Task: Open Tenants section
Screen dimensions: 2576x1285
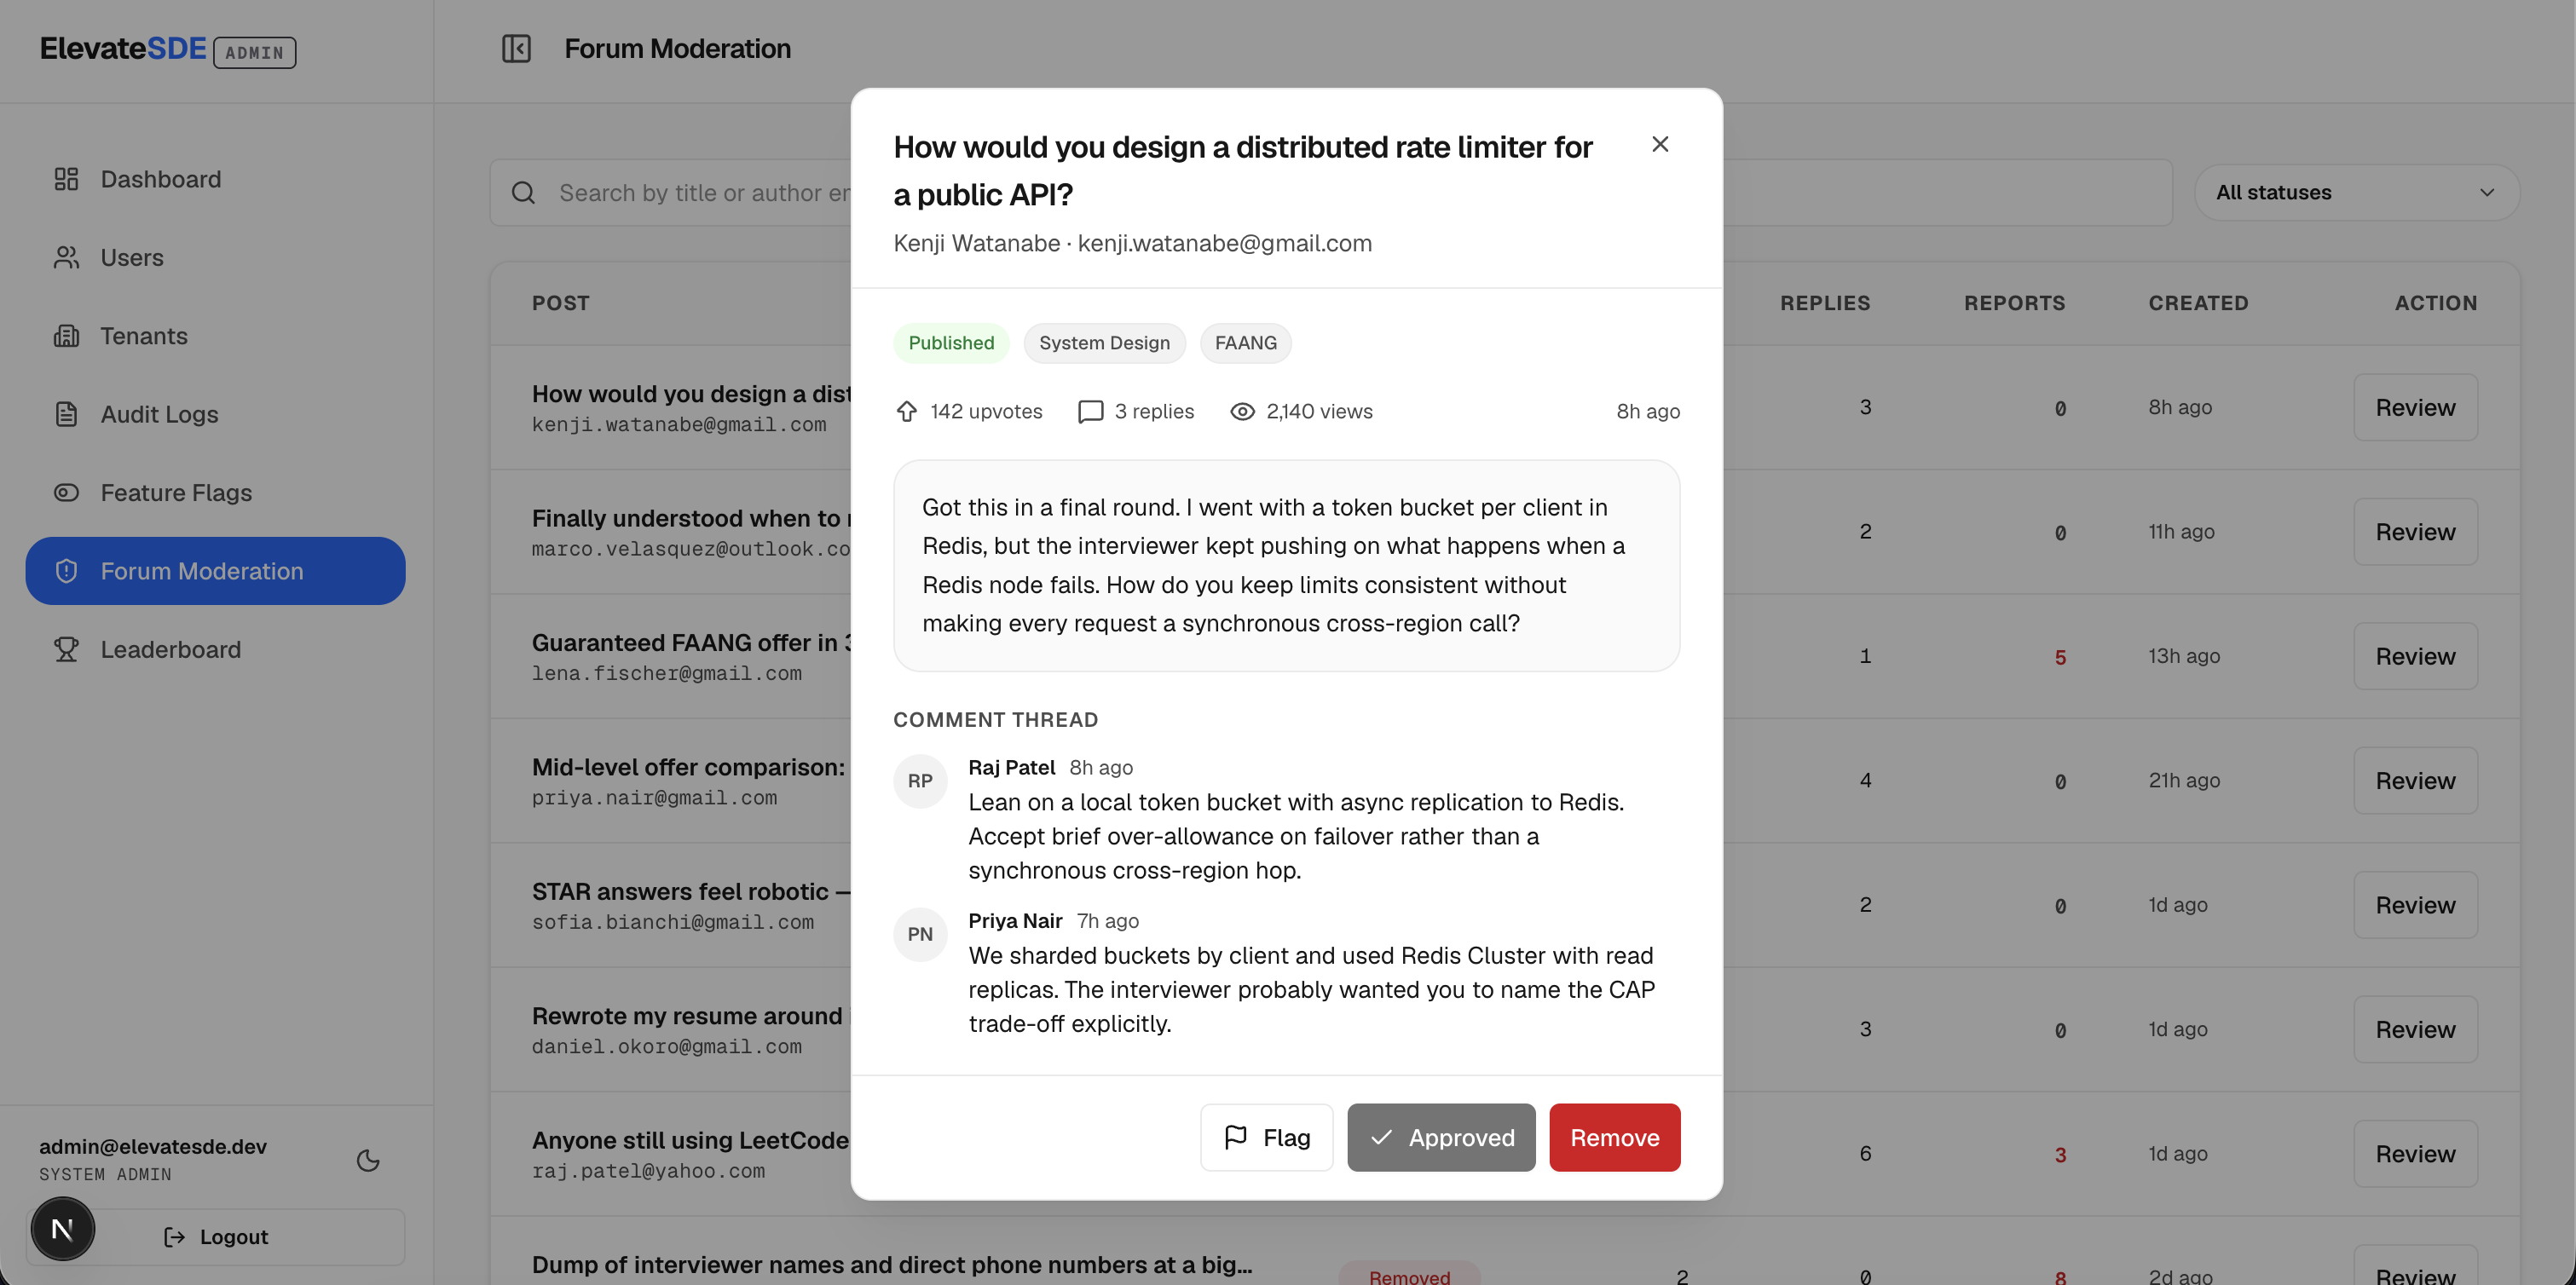Action: coord(215,336)
